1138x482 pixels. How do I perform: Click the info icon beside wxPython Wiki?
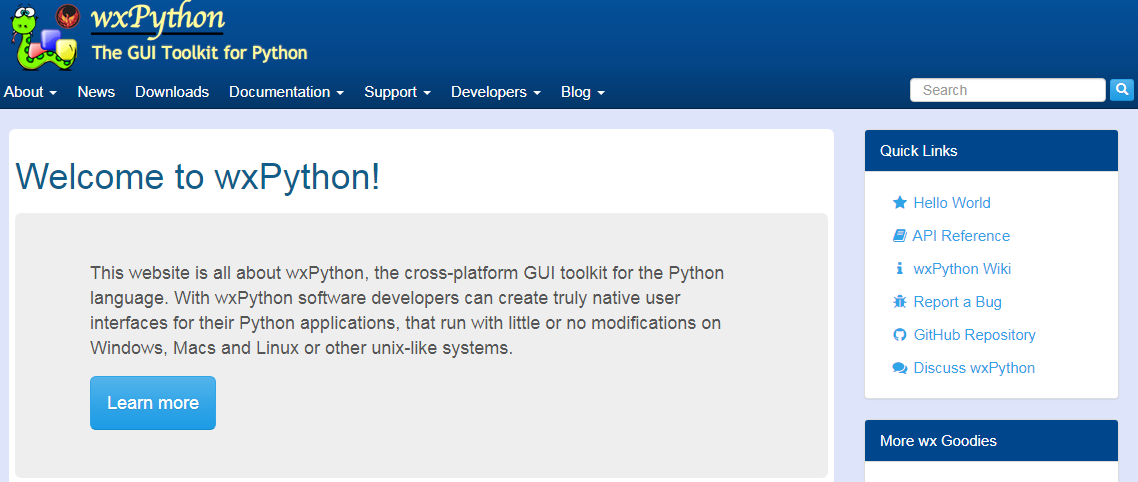tap(900, 269)
